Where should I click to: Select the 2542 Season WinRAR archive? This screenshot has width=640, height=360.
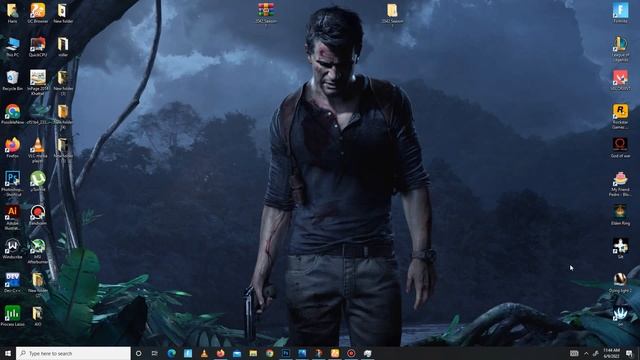click(266, 14)
